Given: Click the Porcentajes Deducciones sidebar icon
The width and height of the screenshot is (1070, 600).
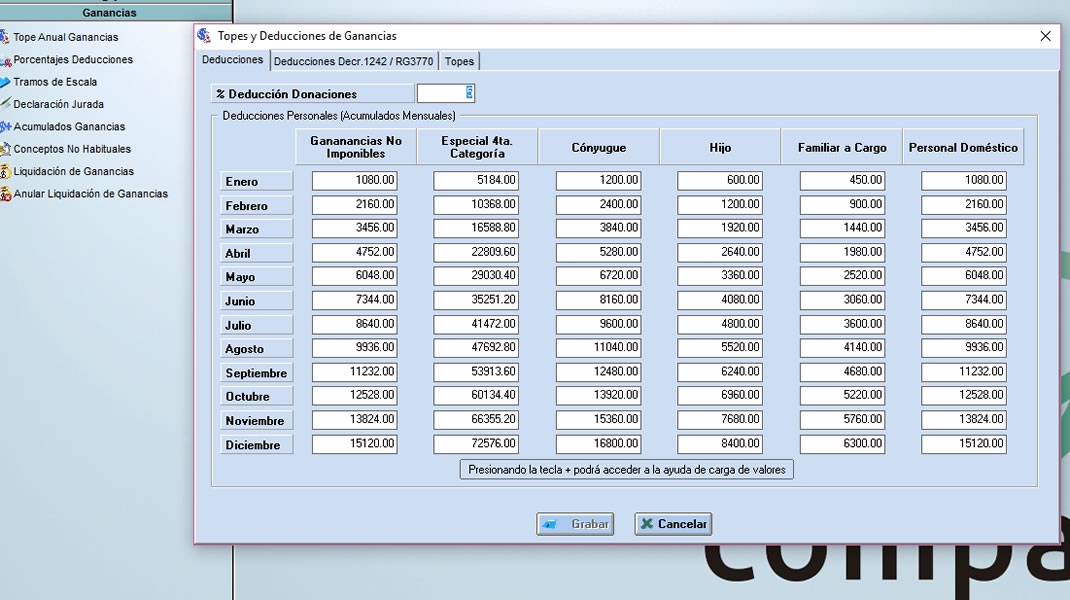Looking at the screenshot, I should [5, 60].
